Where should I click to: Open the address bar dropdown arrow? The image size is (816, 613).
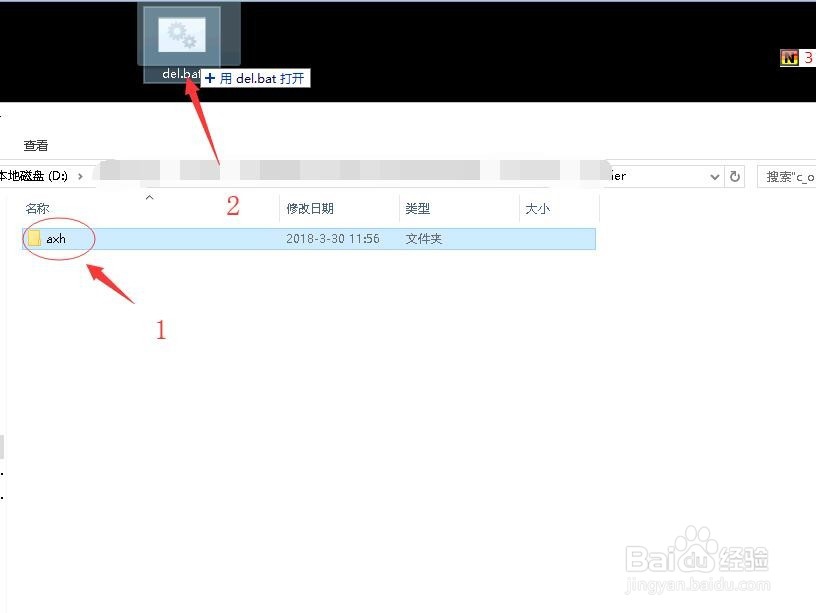(714, 176)
